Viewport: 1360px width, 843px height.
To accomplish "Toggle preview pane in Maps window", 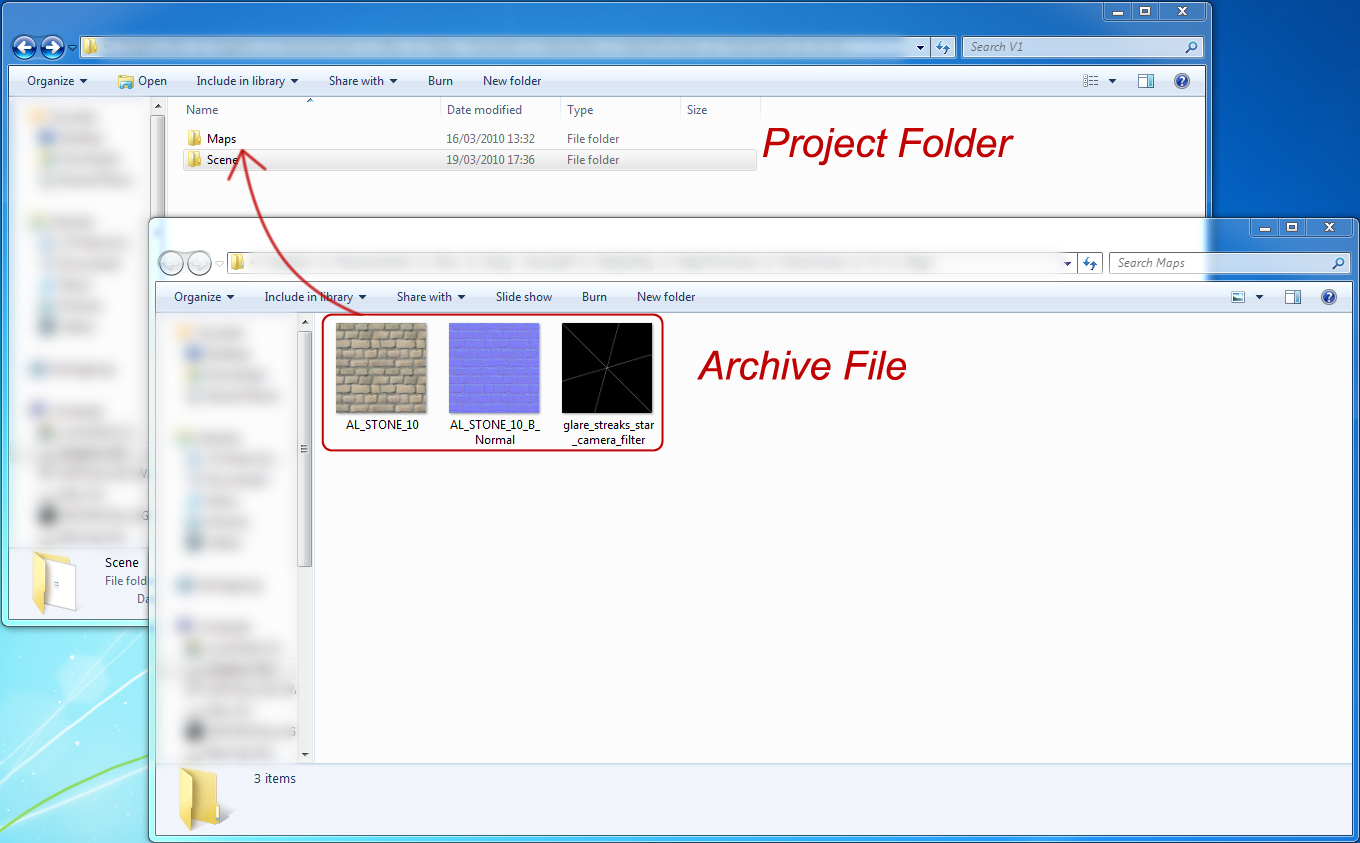I will (x=1293, y=297).
